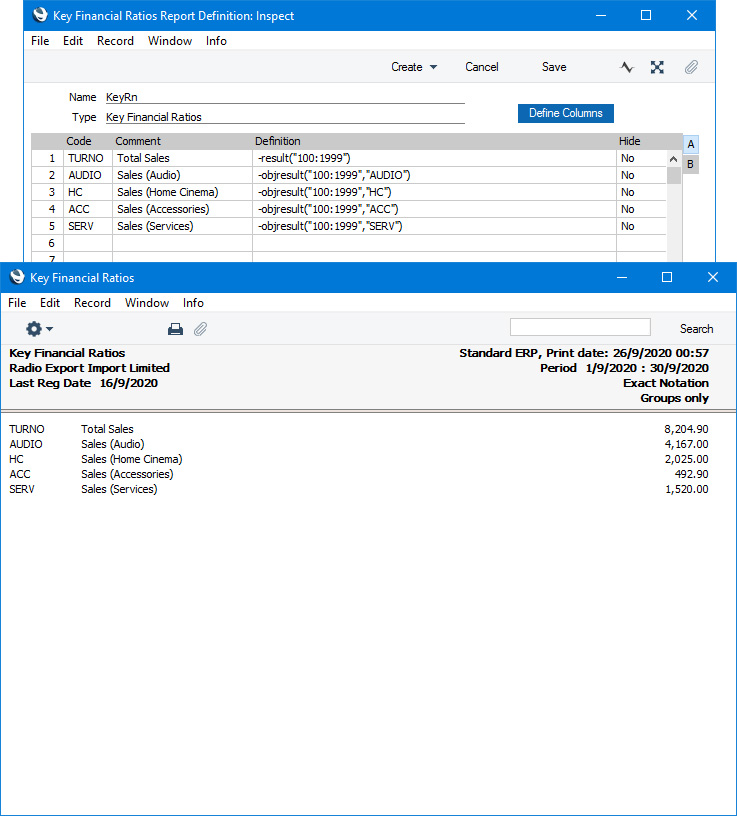Click Sales (Services) comment cell in definition table
The width and height of the screenshot is (737, 816).
[x=182, y=226]
